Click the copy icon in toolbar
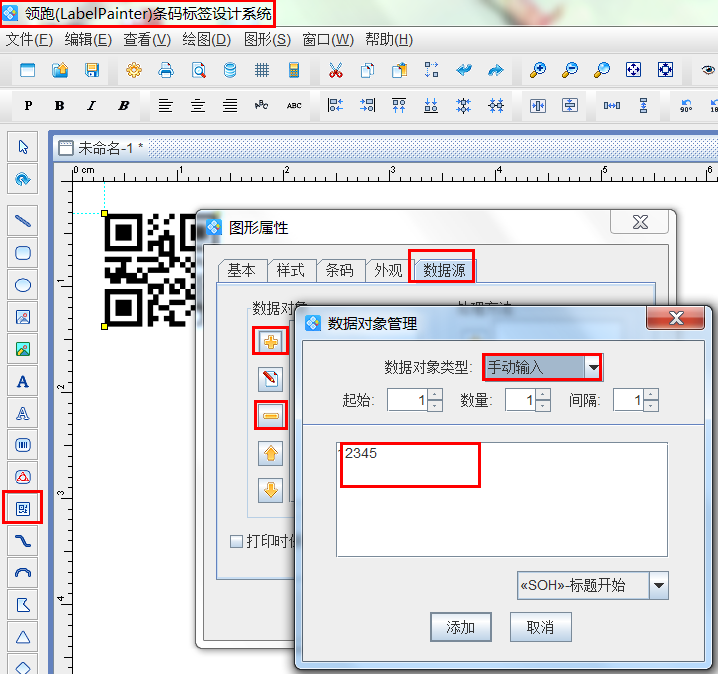This screenshot has width=718, height=674. point(367,70)
